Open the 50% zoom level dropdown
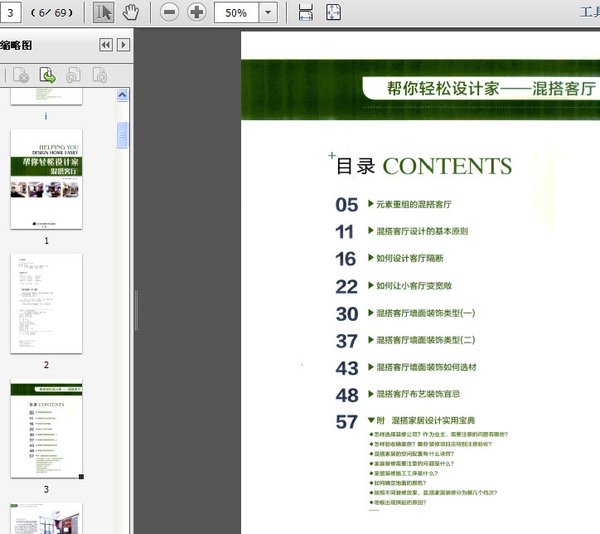This screenshot has width=600, height=534. (x=268, y=13)
